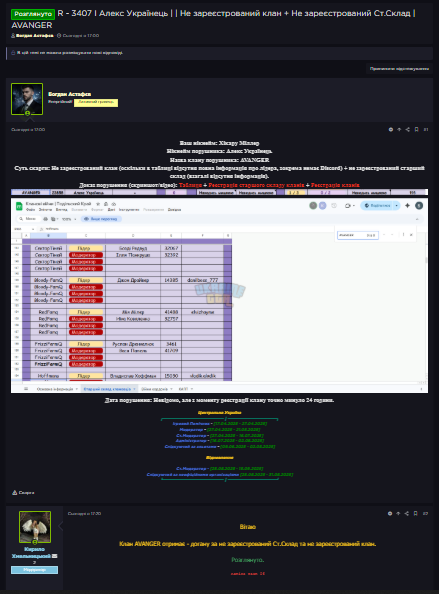Select first sheet tab at bottom
Screen dimensions: 439x594
57,389
